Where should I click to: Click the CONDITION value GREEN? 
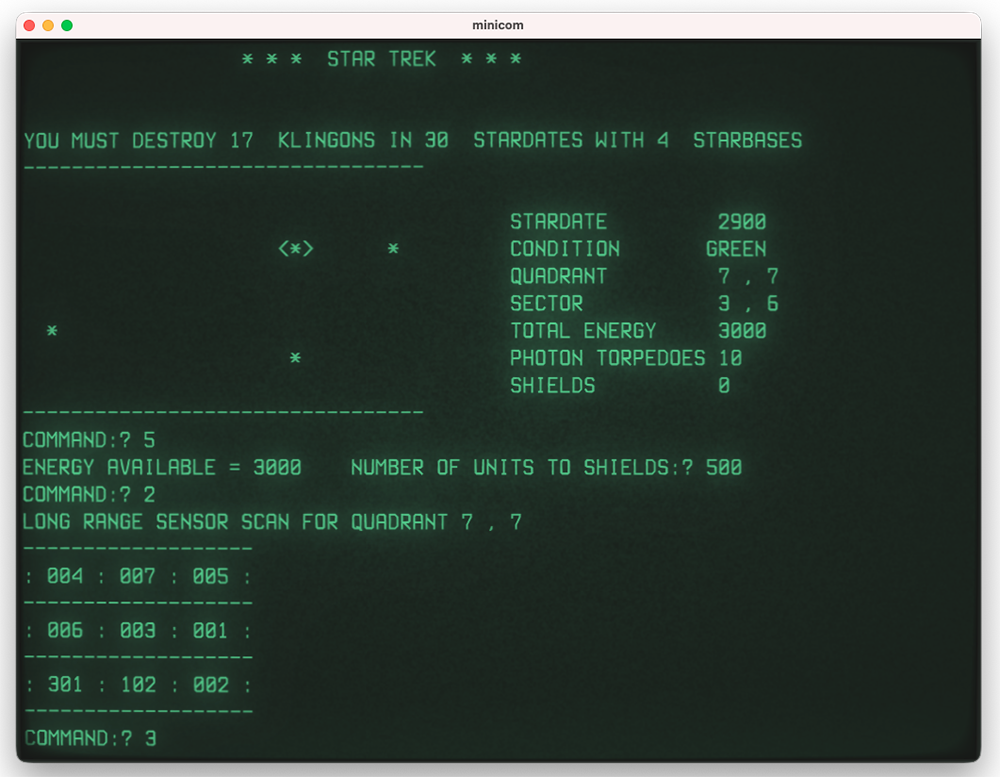coord(736,249)
